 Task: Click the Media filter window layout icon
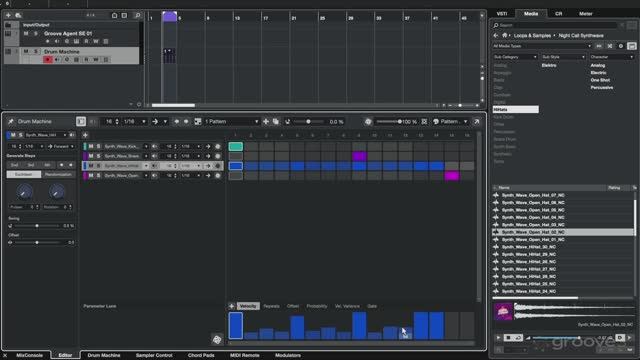click(x=631, y=46)
